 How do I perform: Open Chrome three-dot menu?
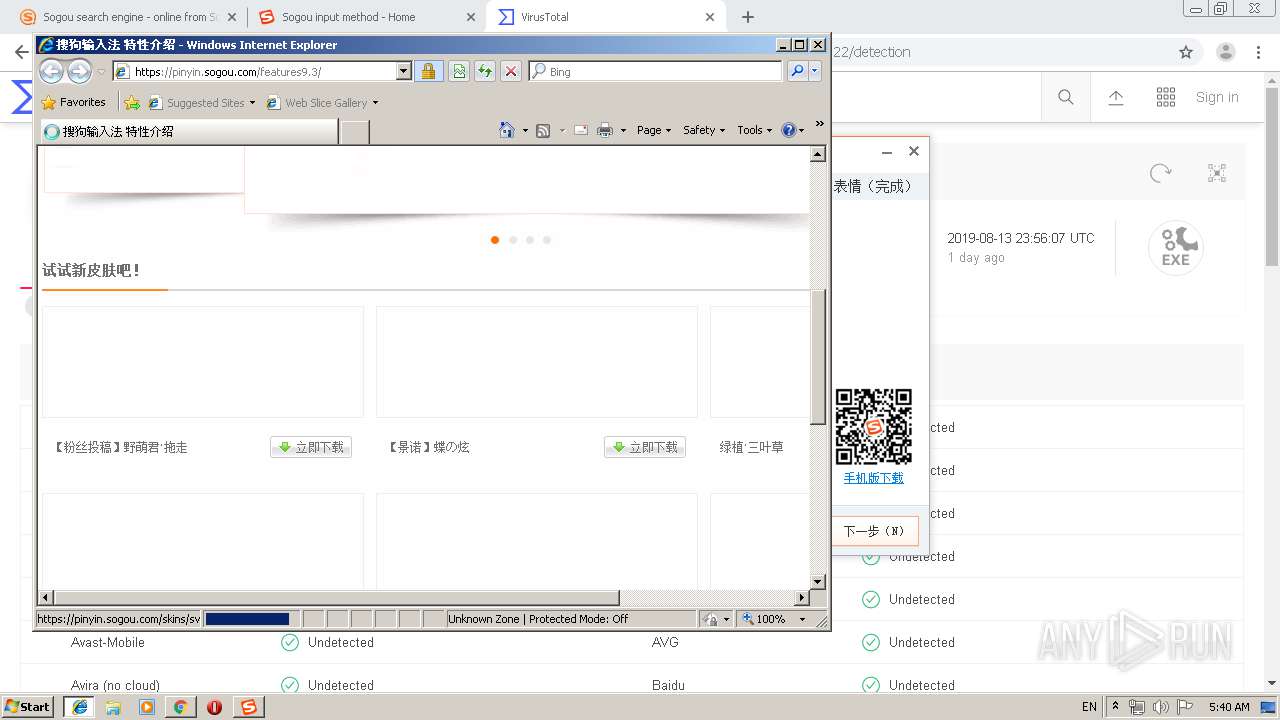[1259, 52]
